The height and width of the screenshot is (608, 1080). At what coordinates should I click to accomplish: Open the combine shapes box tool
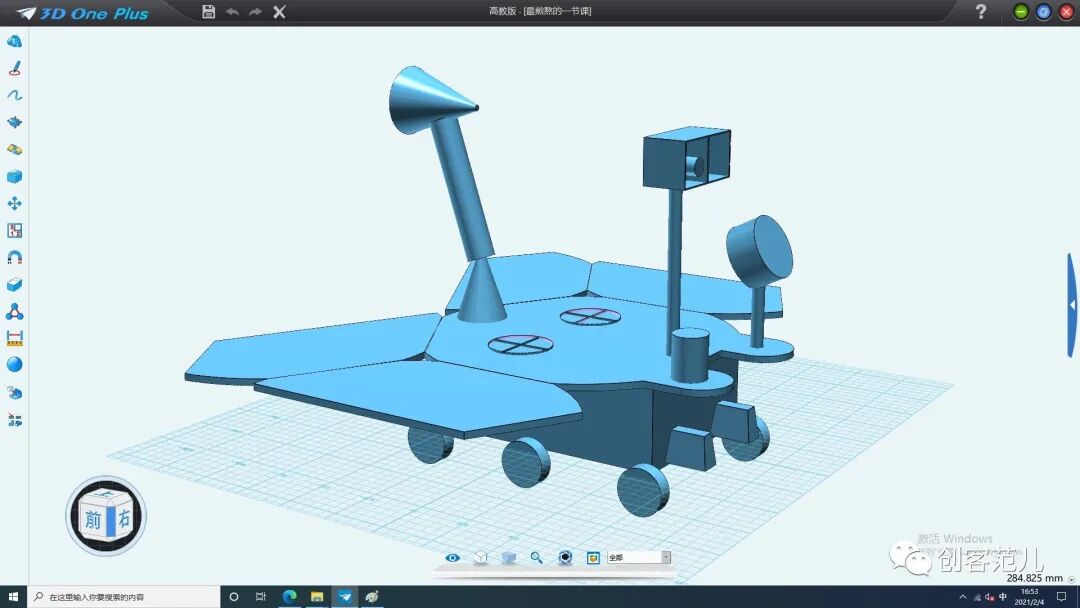pyautogui.click(x=14, y=284)
